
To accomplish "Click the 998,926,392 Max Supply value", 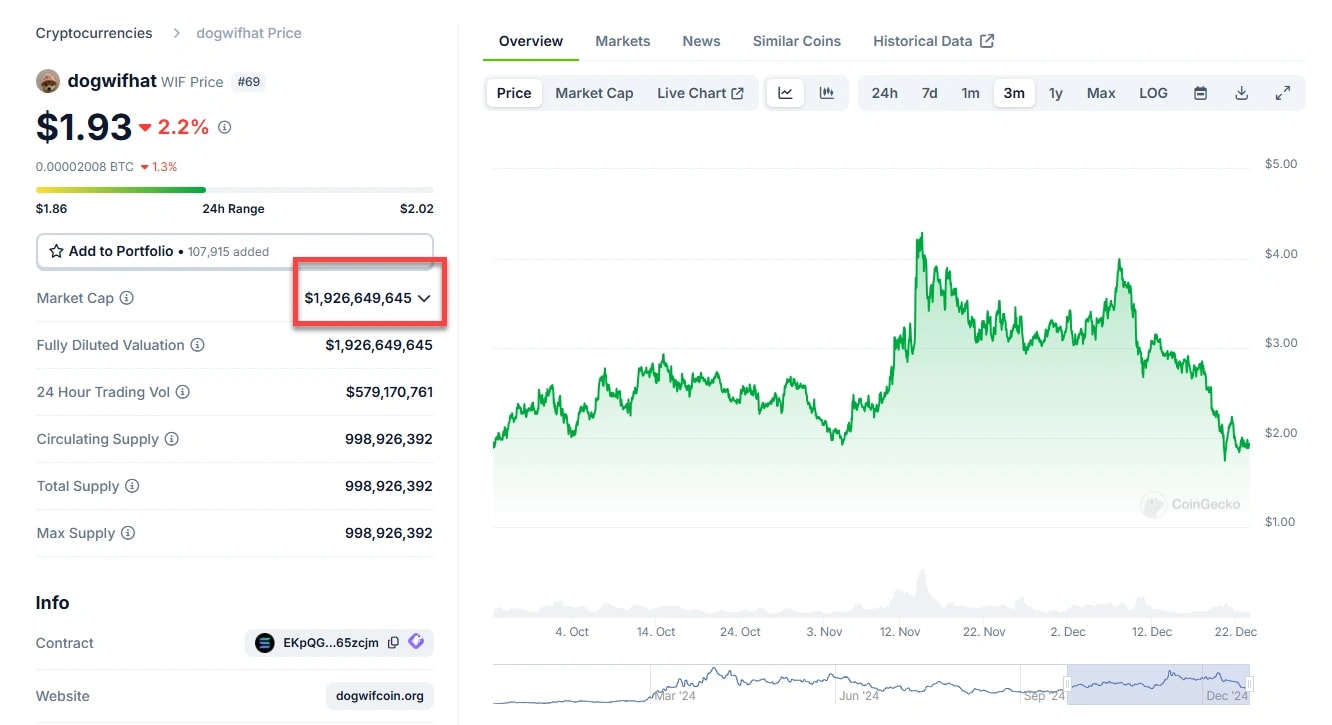I will tap(389, 533).
